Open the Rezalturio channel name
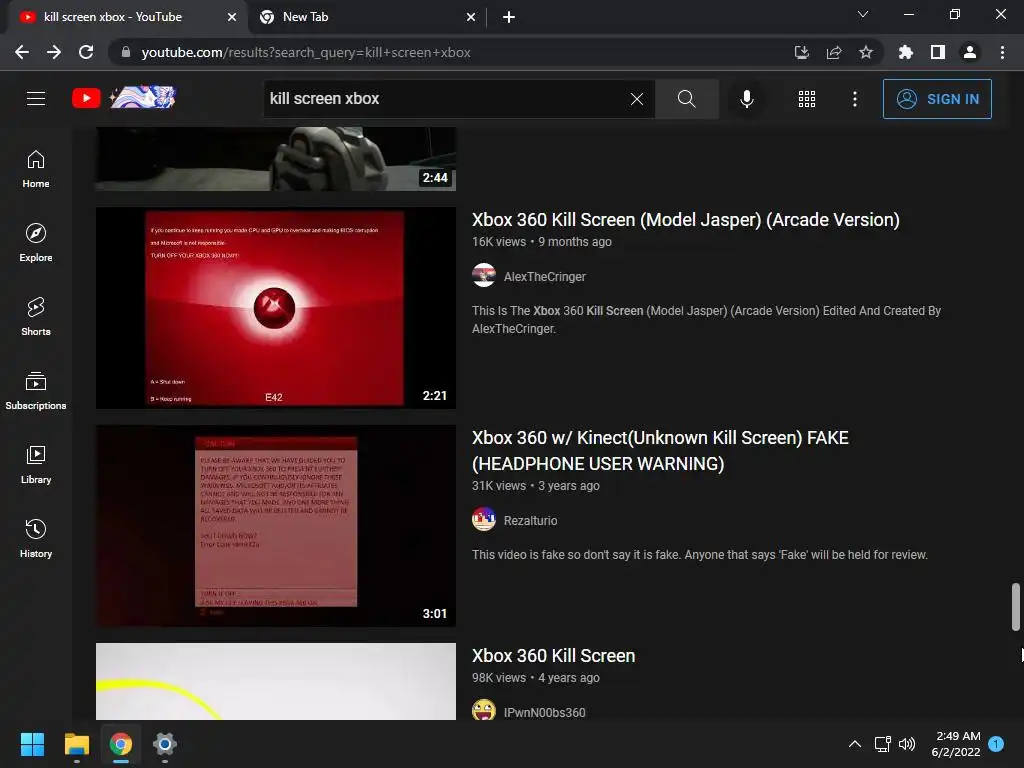1024x768 pixels. point(530,520)
